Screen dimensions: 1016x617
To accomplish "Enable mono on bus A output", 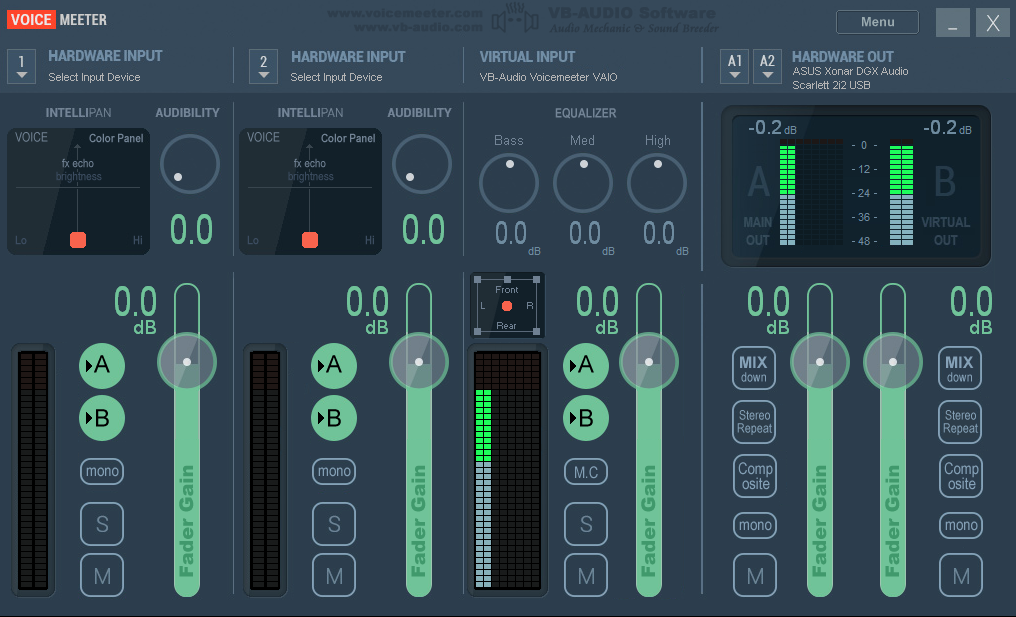I will (x=755, y=525).
